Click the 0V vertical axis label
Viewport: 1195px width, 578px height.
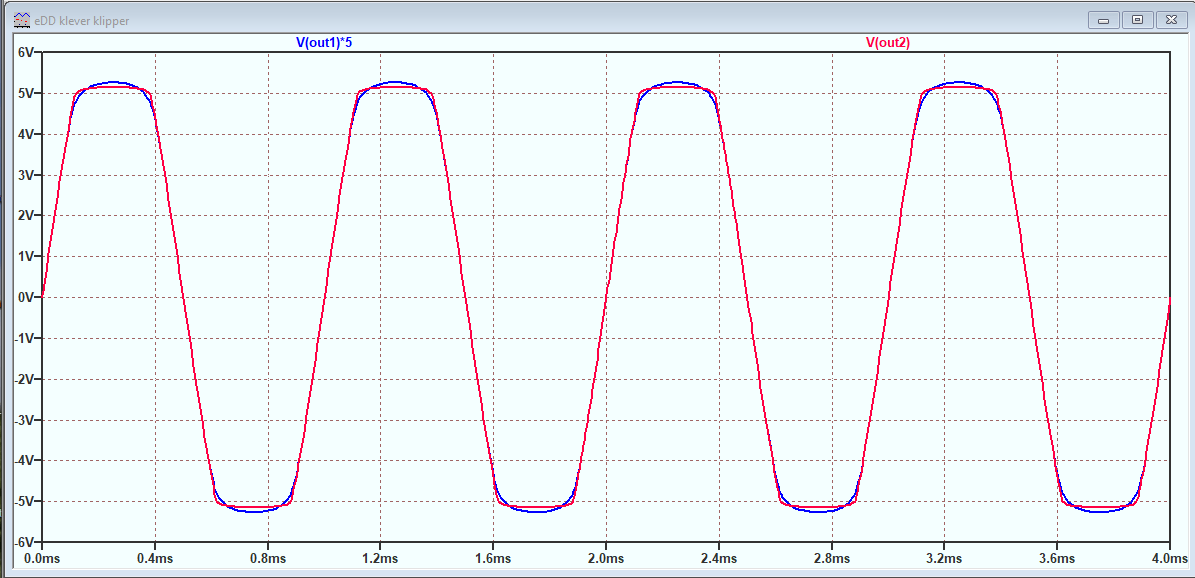click(25, 297)
